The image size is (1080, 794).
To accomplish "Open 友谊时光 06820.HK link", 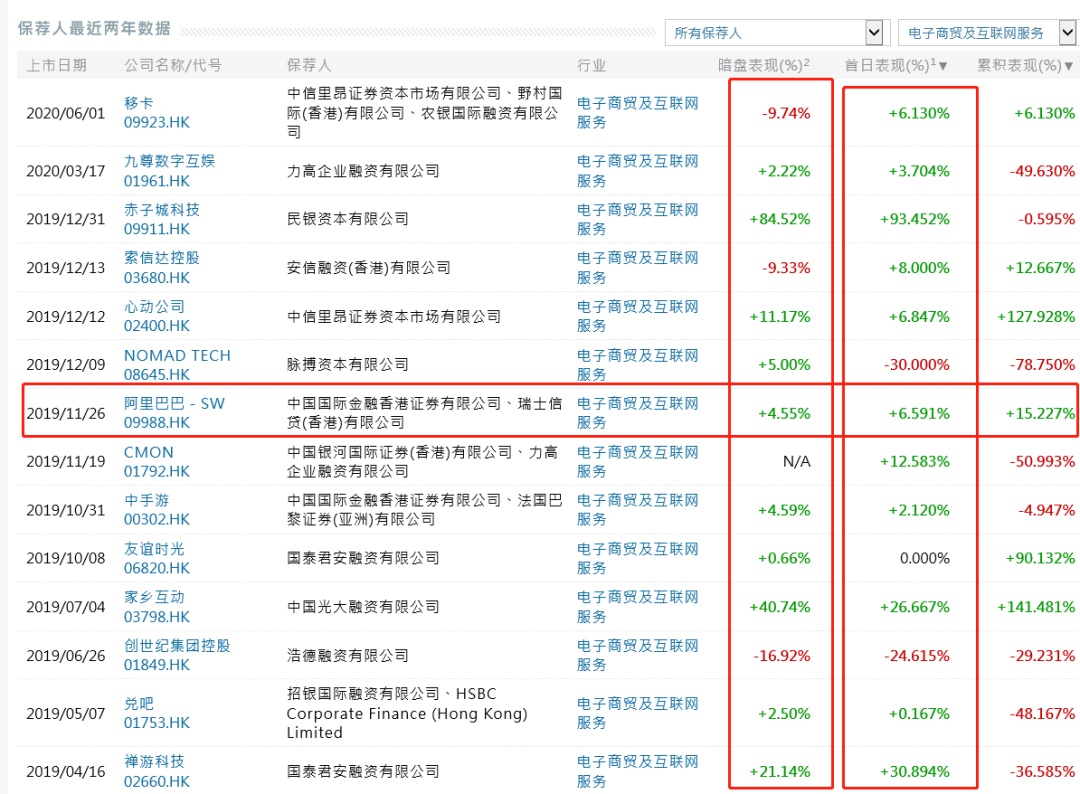I will click(x=156, y=558).
